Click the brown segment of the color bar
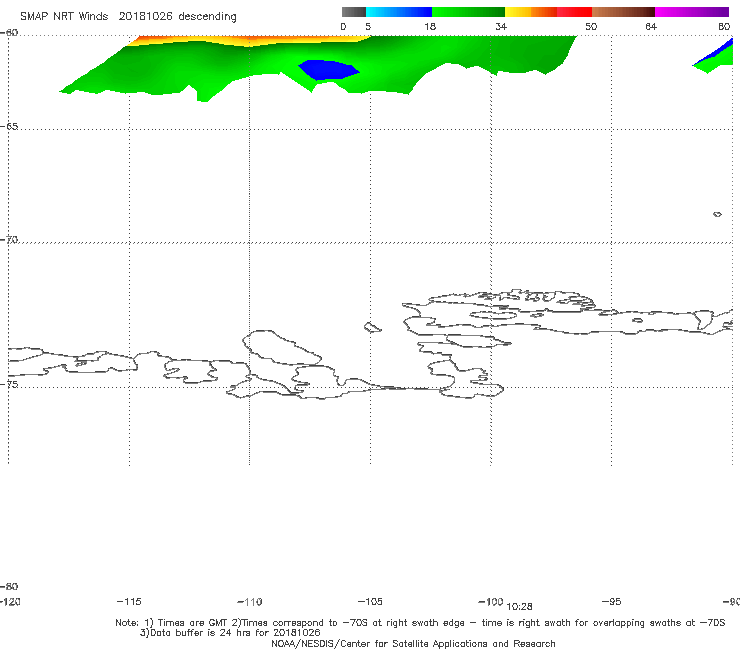The image size is (740, 650). [623, 12]
